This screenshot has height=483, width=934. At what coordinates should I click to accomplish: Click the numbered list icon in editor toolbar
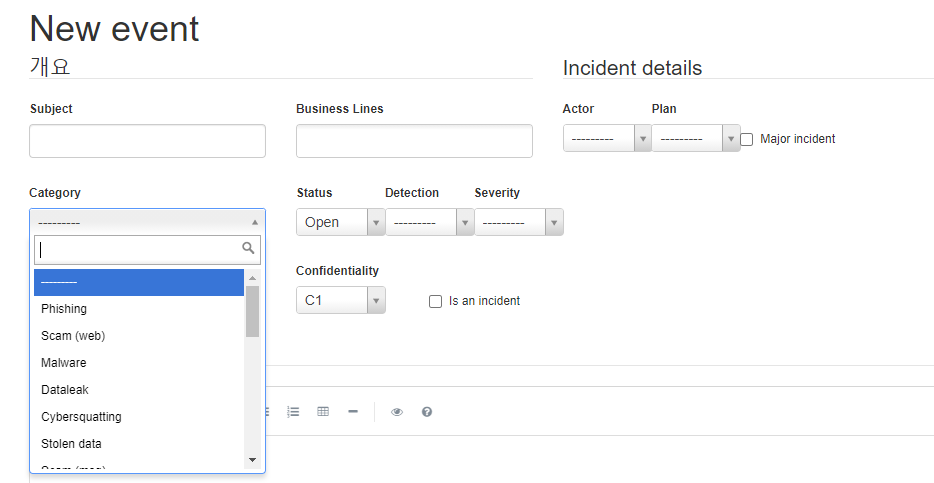(293, 412)
